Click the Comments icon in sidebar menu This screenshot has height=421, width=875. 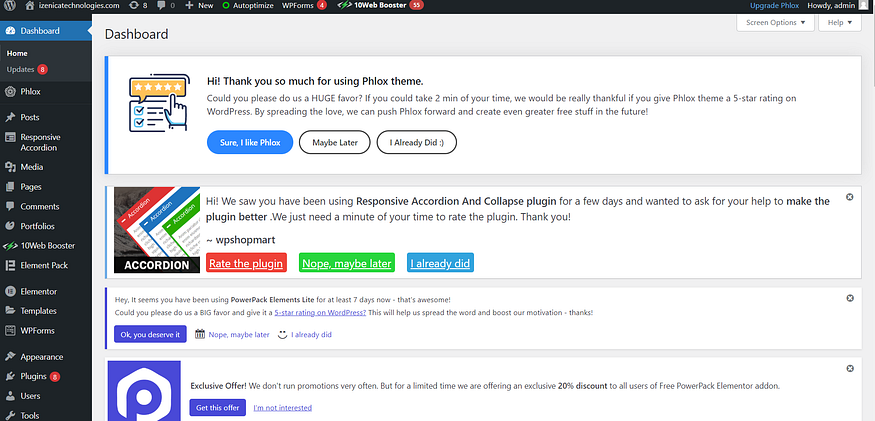tap(10, 207)
